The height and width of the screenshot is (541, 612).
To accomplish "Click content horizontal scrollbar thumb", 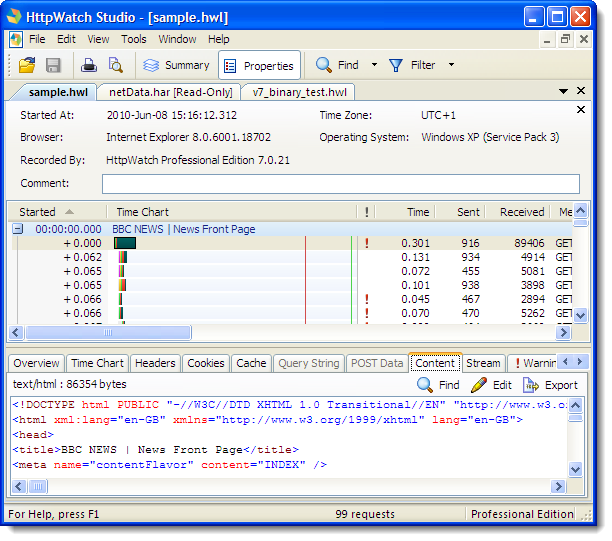I will [x=38, y=487].
